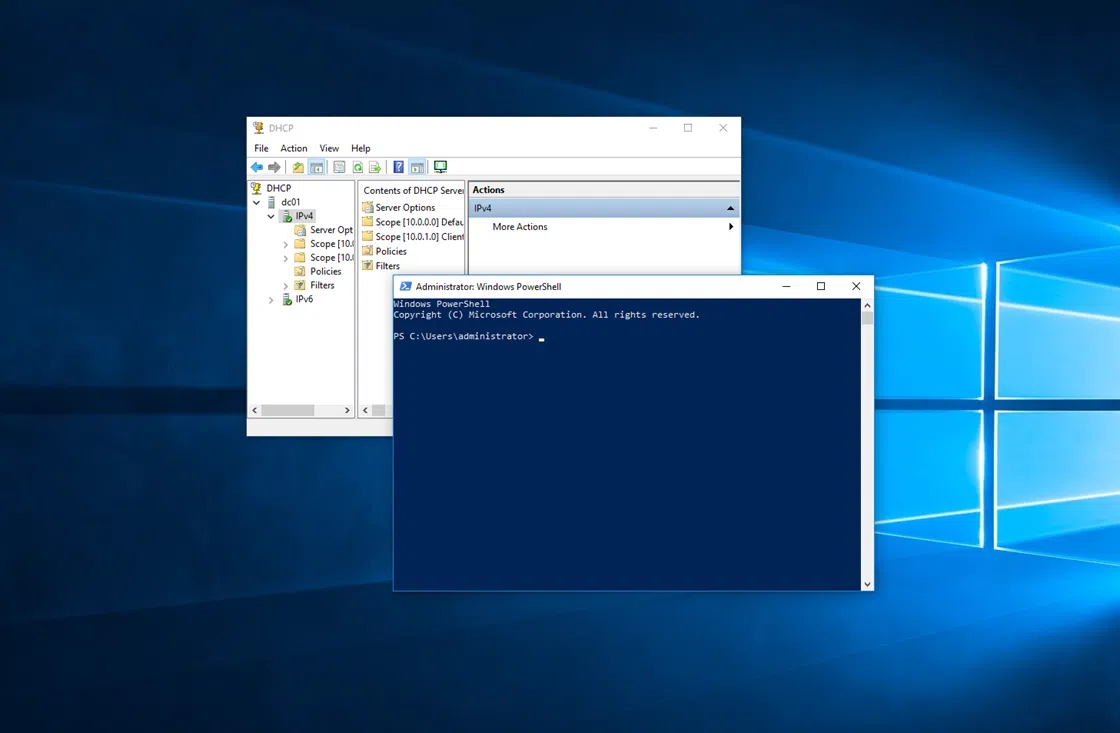Click More Actions in the Actions pane
This screenshot has height=733, width=1120.
pyautogui.click(x=519, y=226)
